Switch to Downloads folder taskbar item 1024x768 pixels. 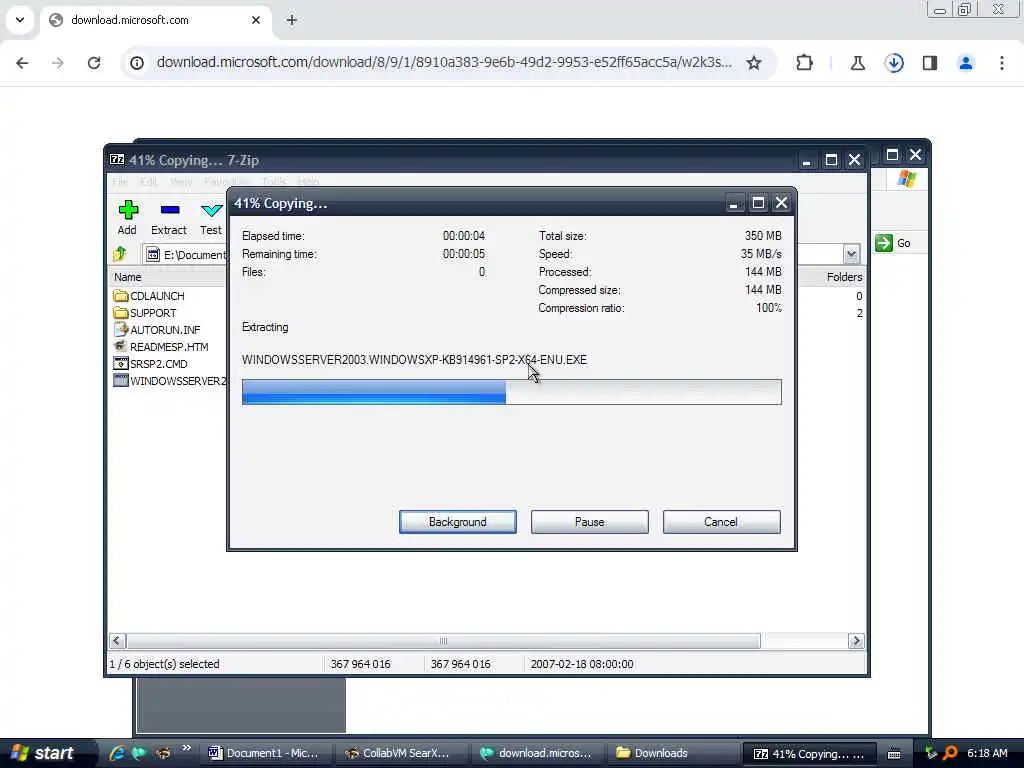(x=673, y=753)
